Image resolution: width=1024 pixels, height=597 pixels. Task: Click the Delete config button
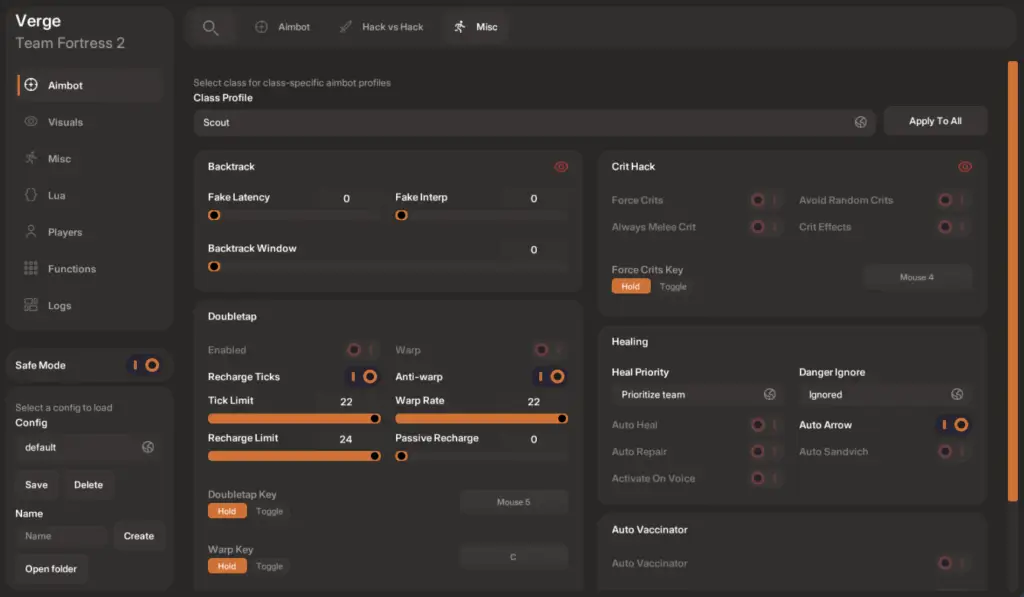pos(88,485)
